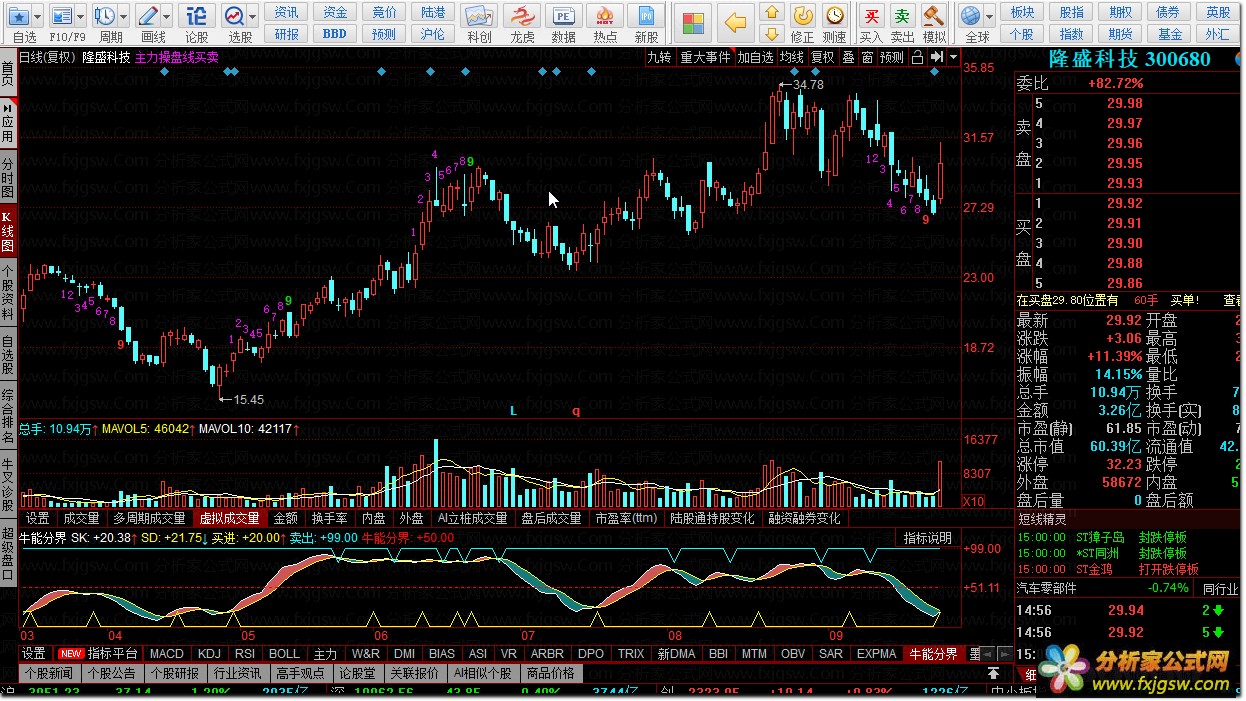Image resolution: width=1246 pixels, height=701 pixels.
Task: Click the scroll-to-top icon beside 商品价格
Action: [993, 674]
